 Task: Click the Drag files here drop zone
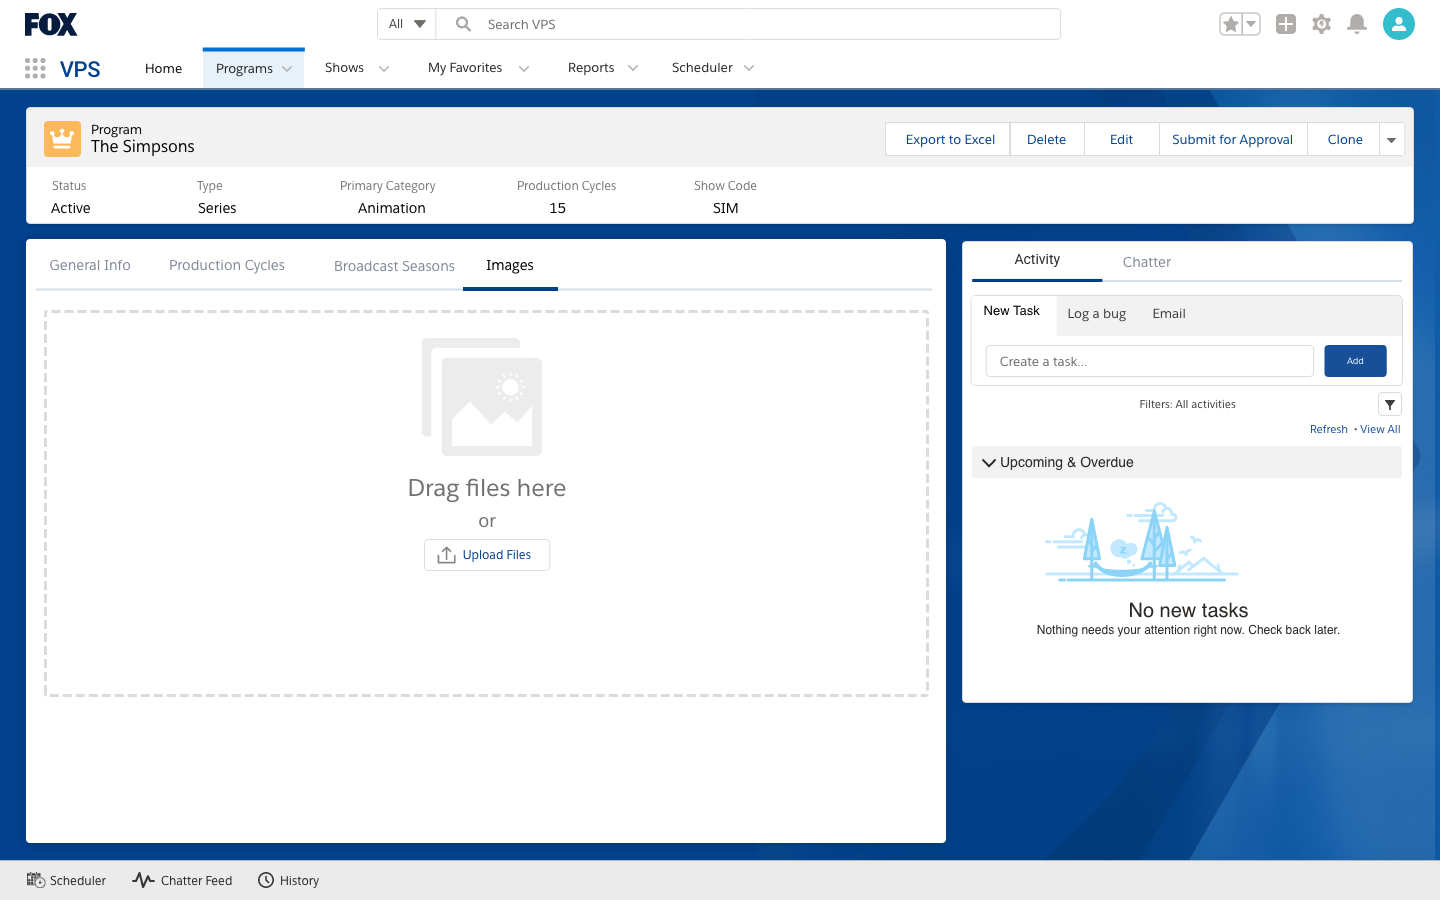(486, 504)
